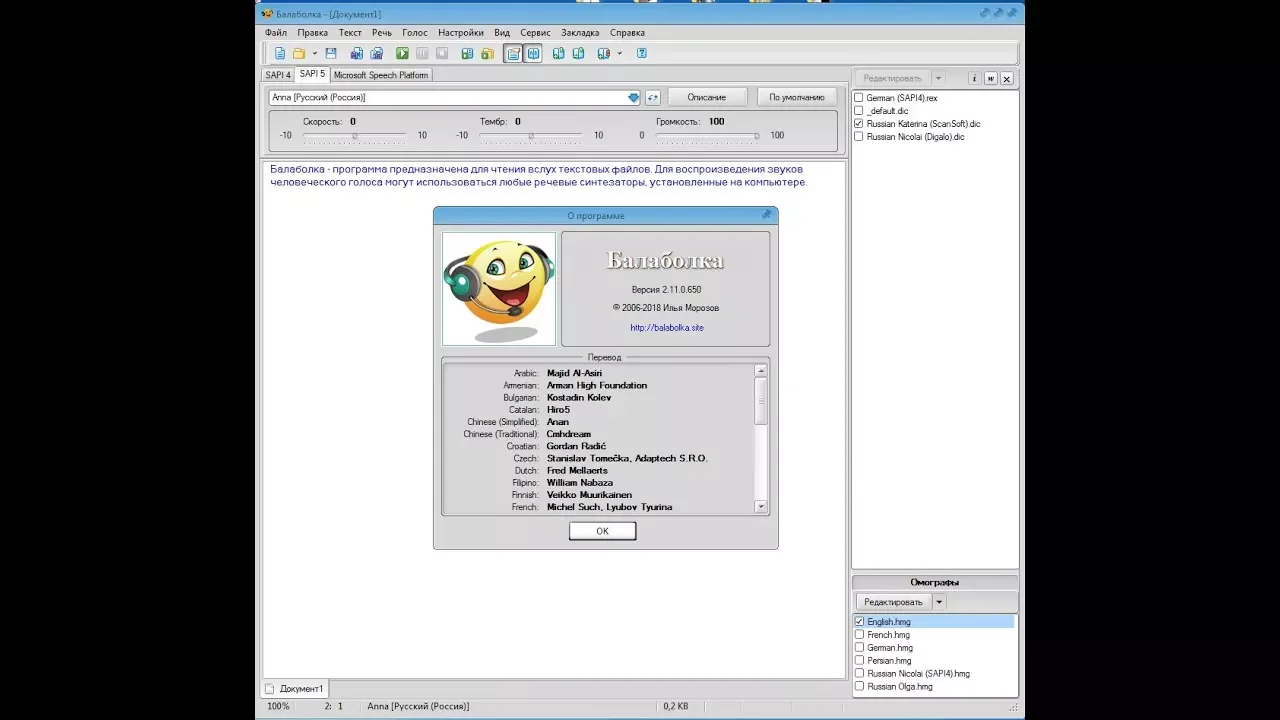Click the first green bookmark icon
The height and width of the screenshot is (720, 1280).
(558, 54)
